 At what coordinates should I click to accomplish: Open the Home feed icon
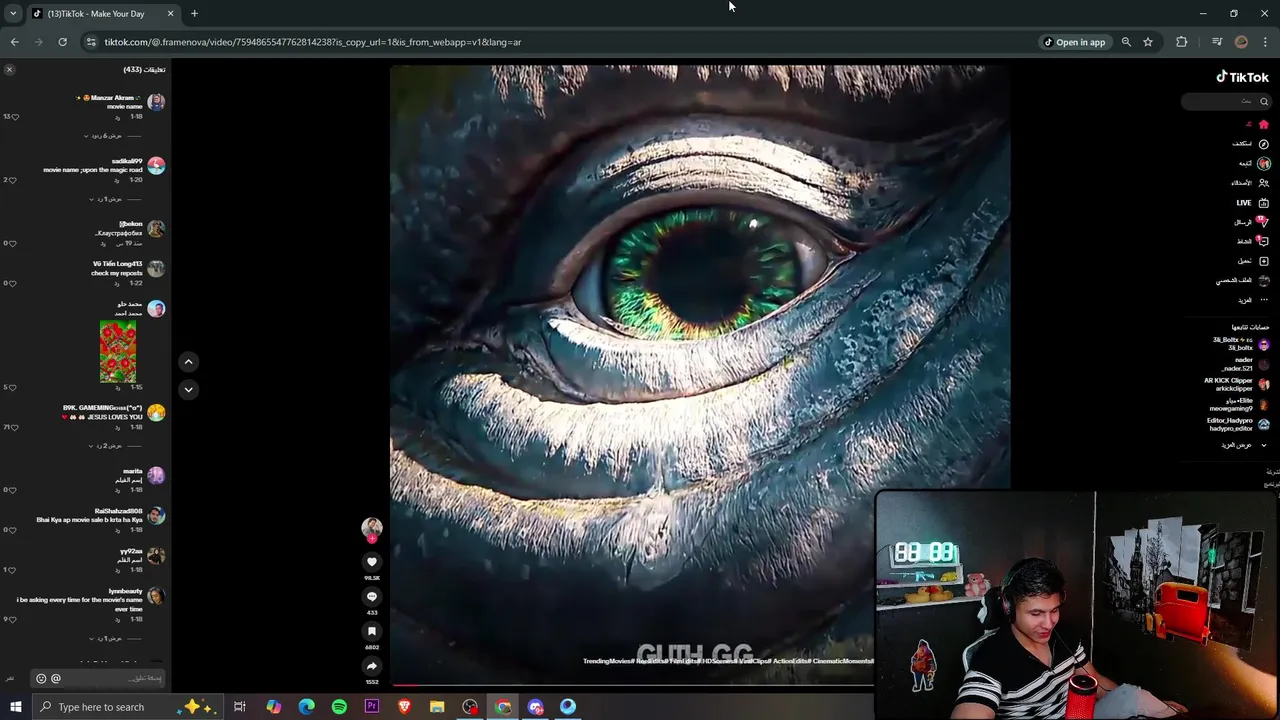click(1263, 124)
